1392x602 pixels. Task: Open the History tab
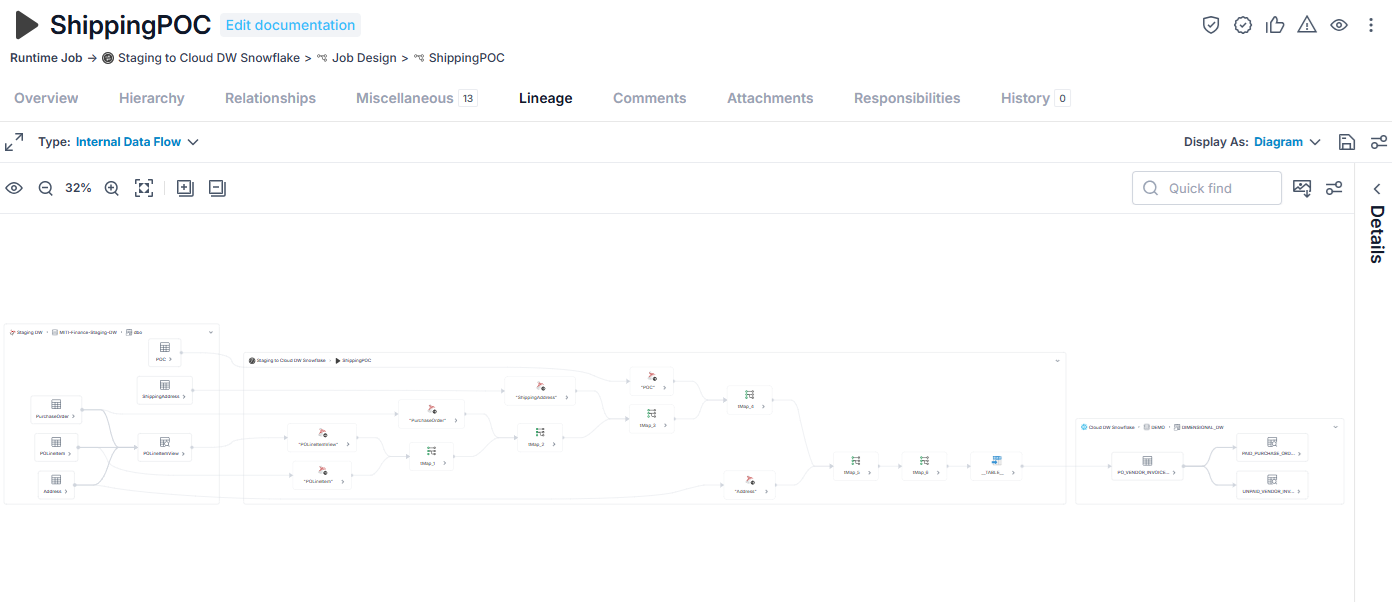tap(1035, 98)
